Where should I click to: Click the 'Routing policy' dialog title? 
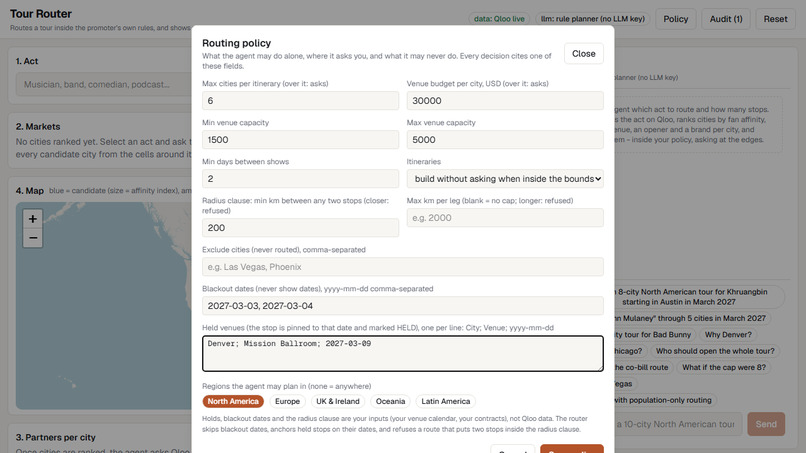pyautogui.click(x=236, y=43)
